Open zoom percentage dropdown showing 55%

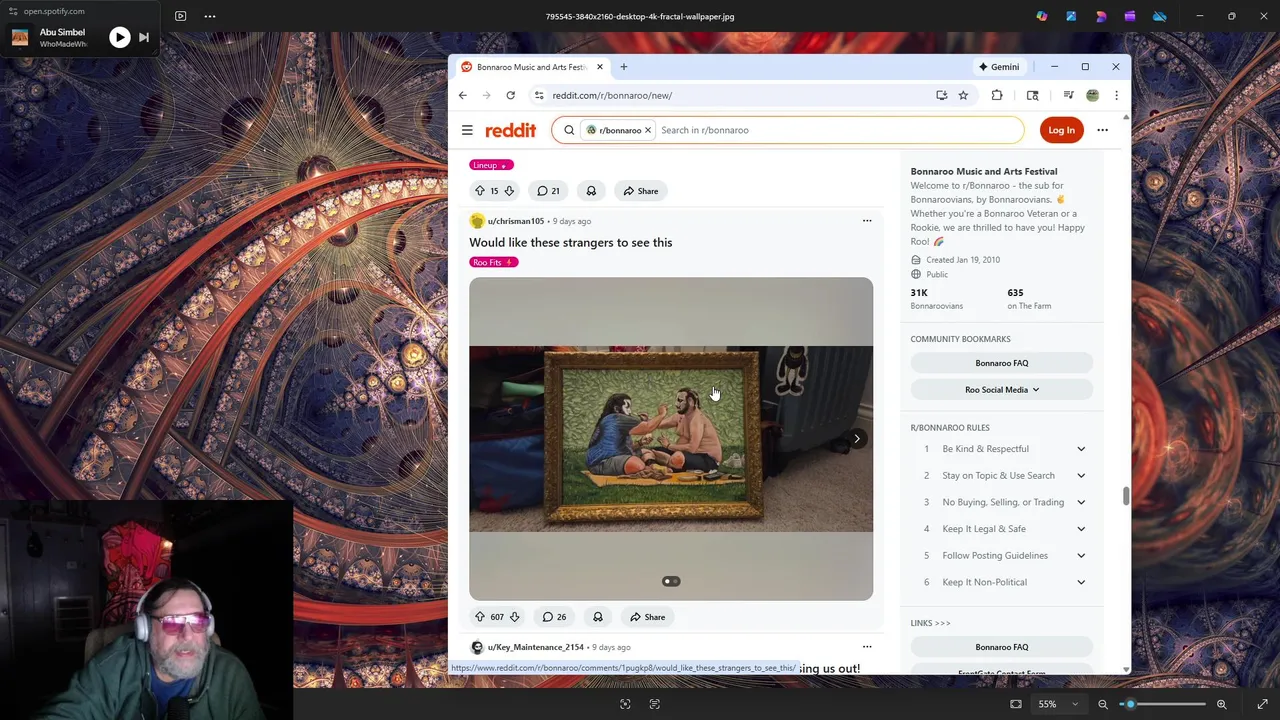click(1057, 704)
